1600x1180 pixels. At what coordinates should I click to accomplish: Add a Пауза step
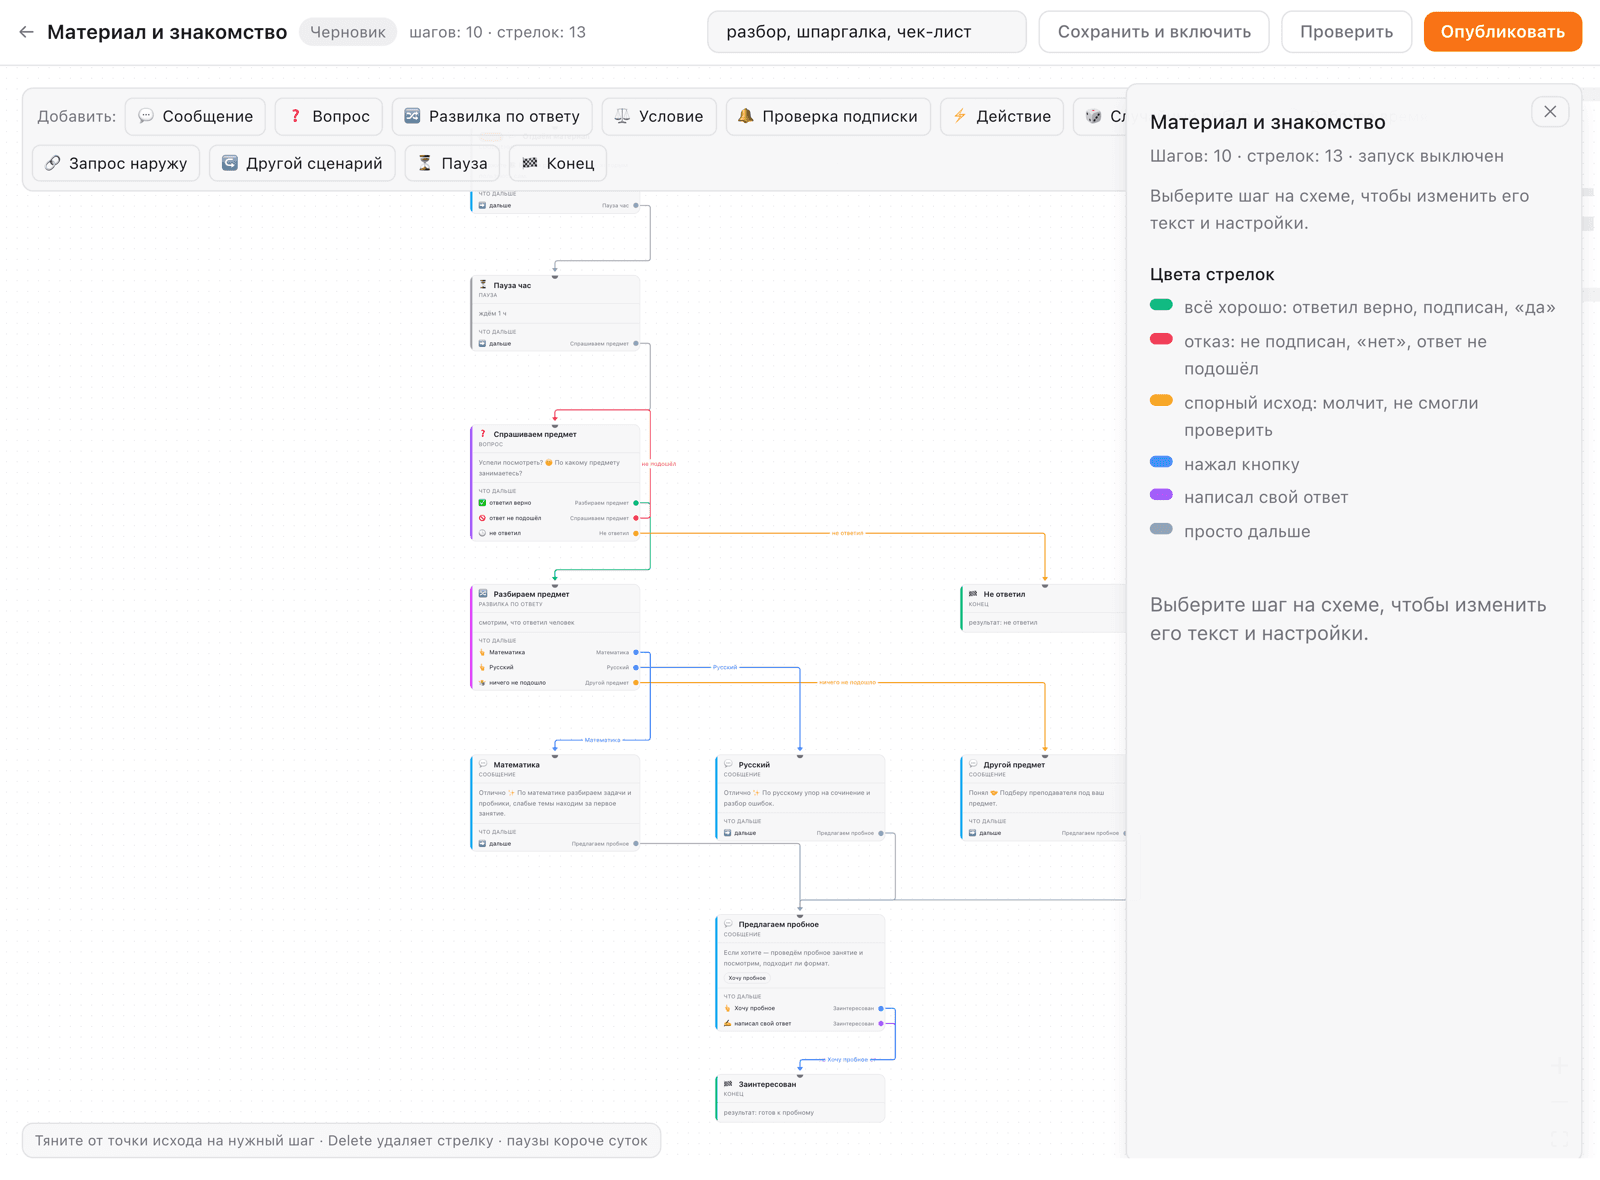[452, 163]
